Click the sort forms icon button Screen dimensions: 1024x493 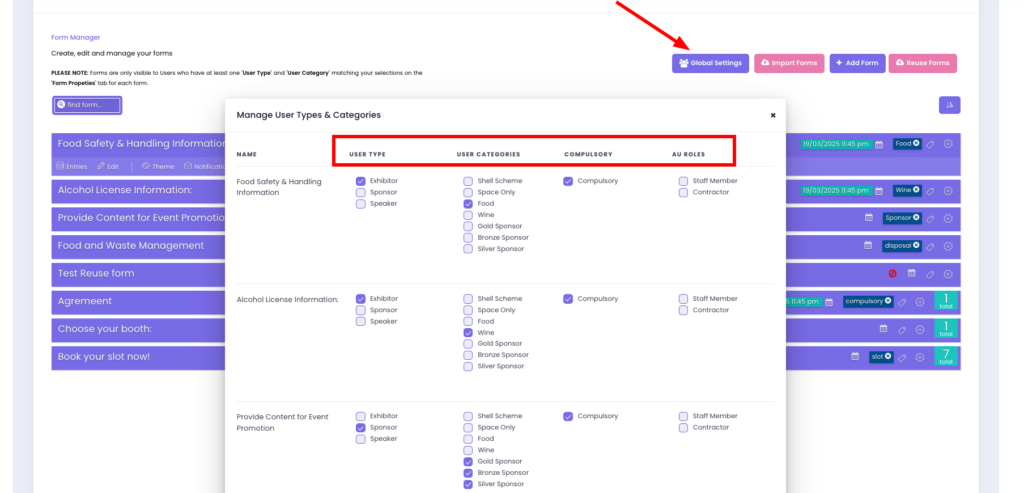click(x=949, y=105)
